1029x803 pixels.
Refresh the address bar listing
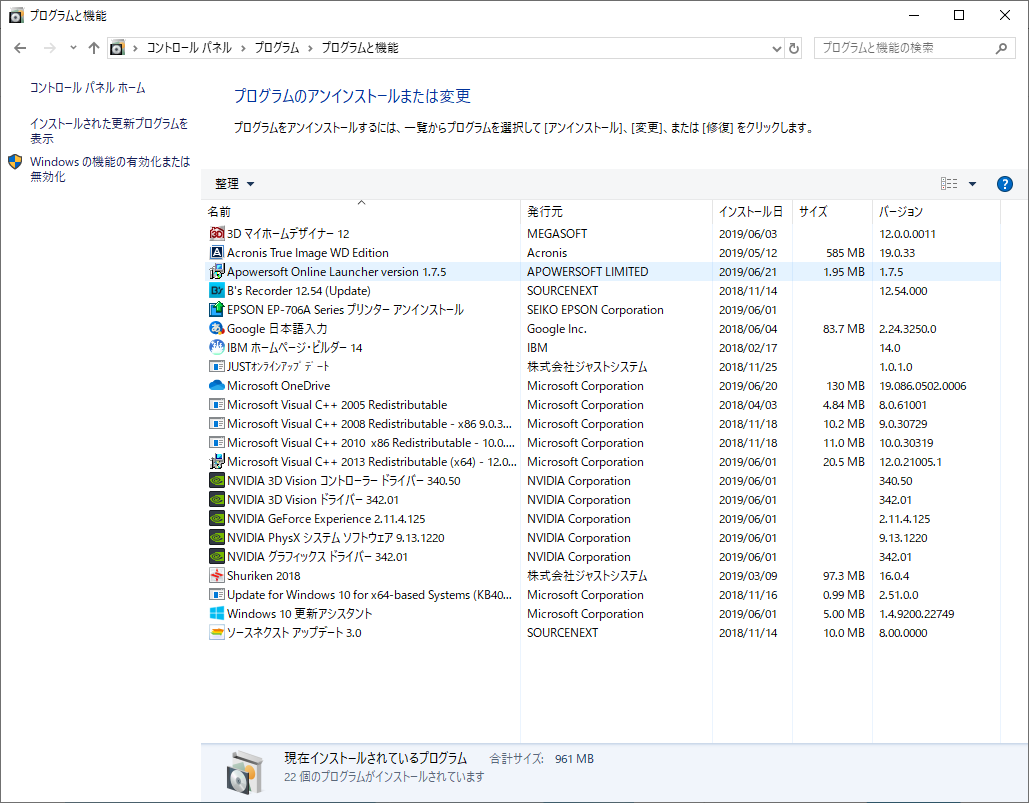point(794,48)
